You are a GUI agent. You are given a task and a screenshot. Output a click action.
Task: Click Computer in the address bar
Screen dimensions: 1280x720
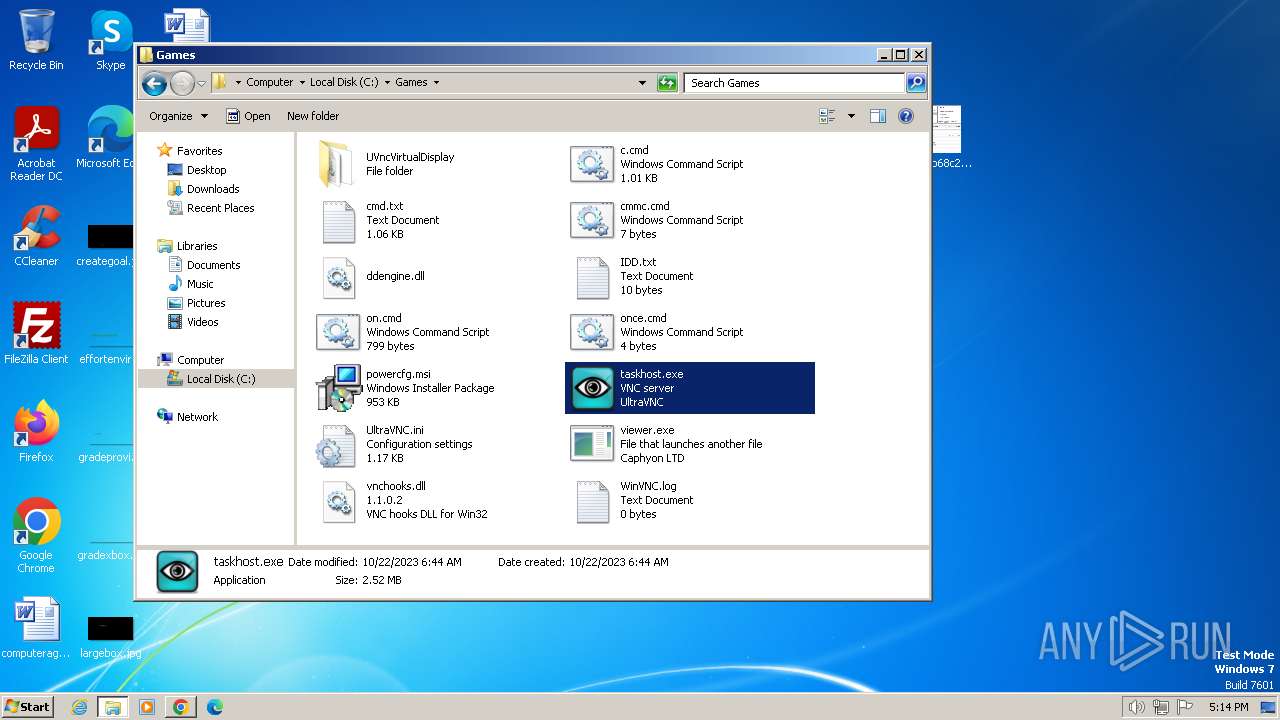(x=270, y=83)
